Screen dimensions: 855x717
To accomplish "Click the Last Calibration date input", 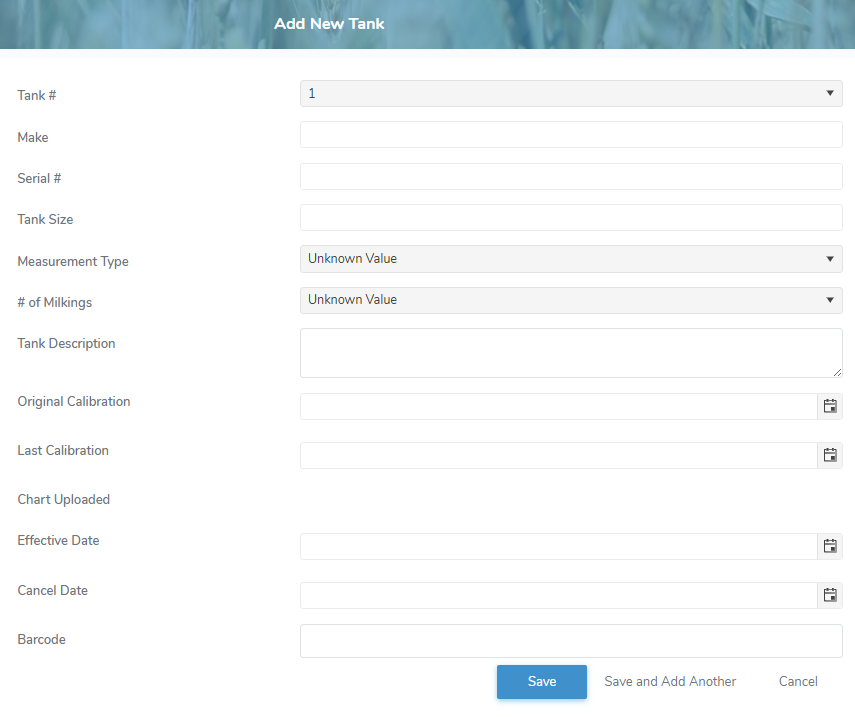I will coord(558,455).
